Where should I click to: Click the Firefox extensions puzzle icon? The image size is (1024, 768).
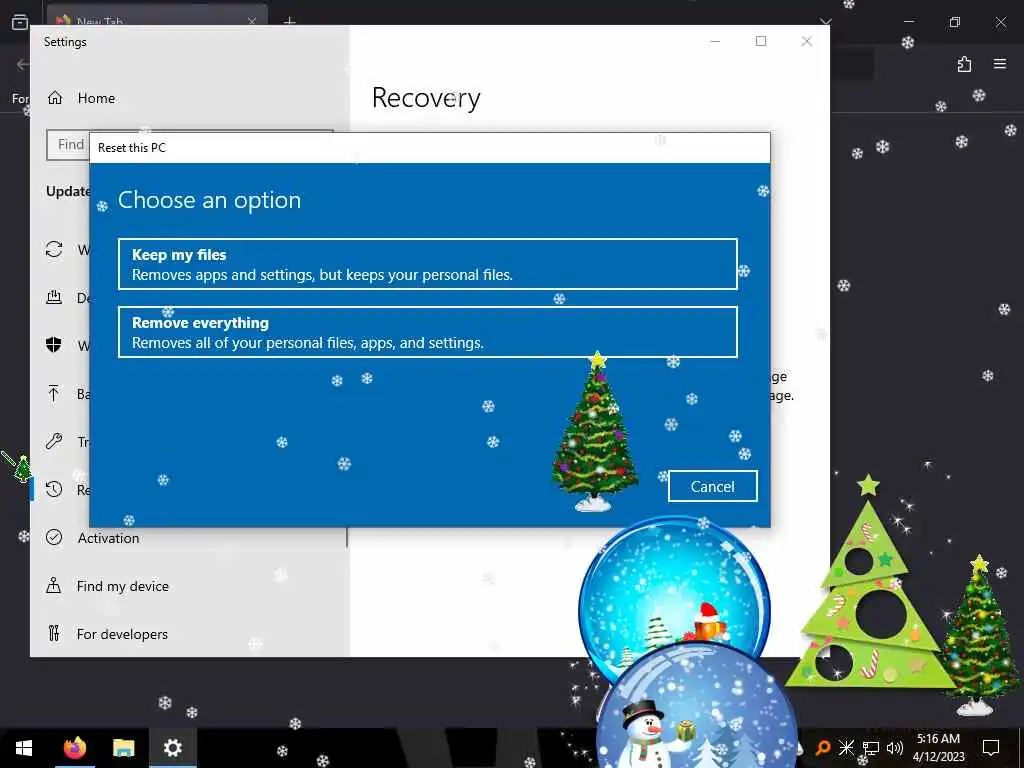(x=965, y=64)
